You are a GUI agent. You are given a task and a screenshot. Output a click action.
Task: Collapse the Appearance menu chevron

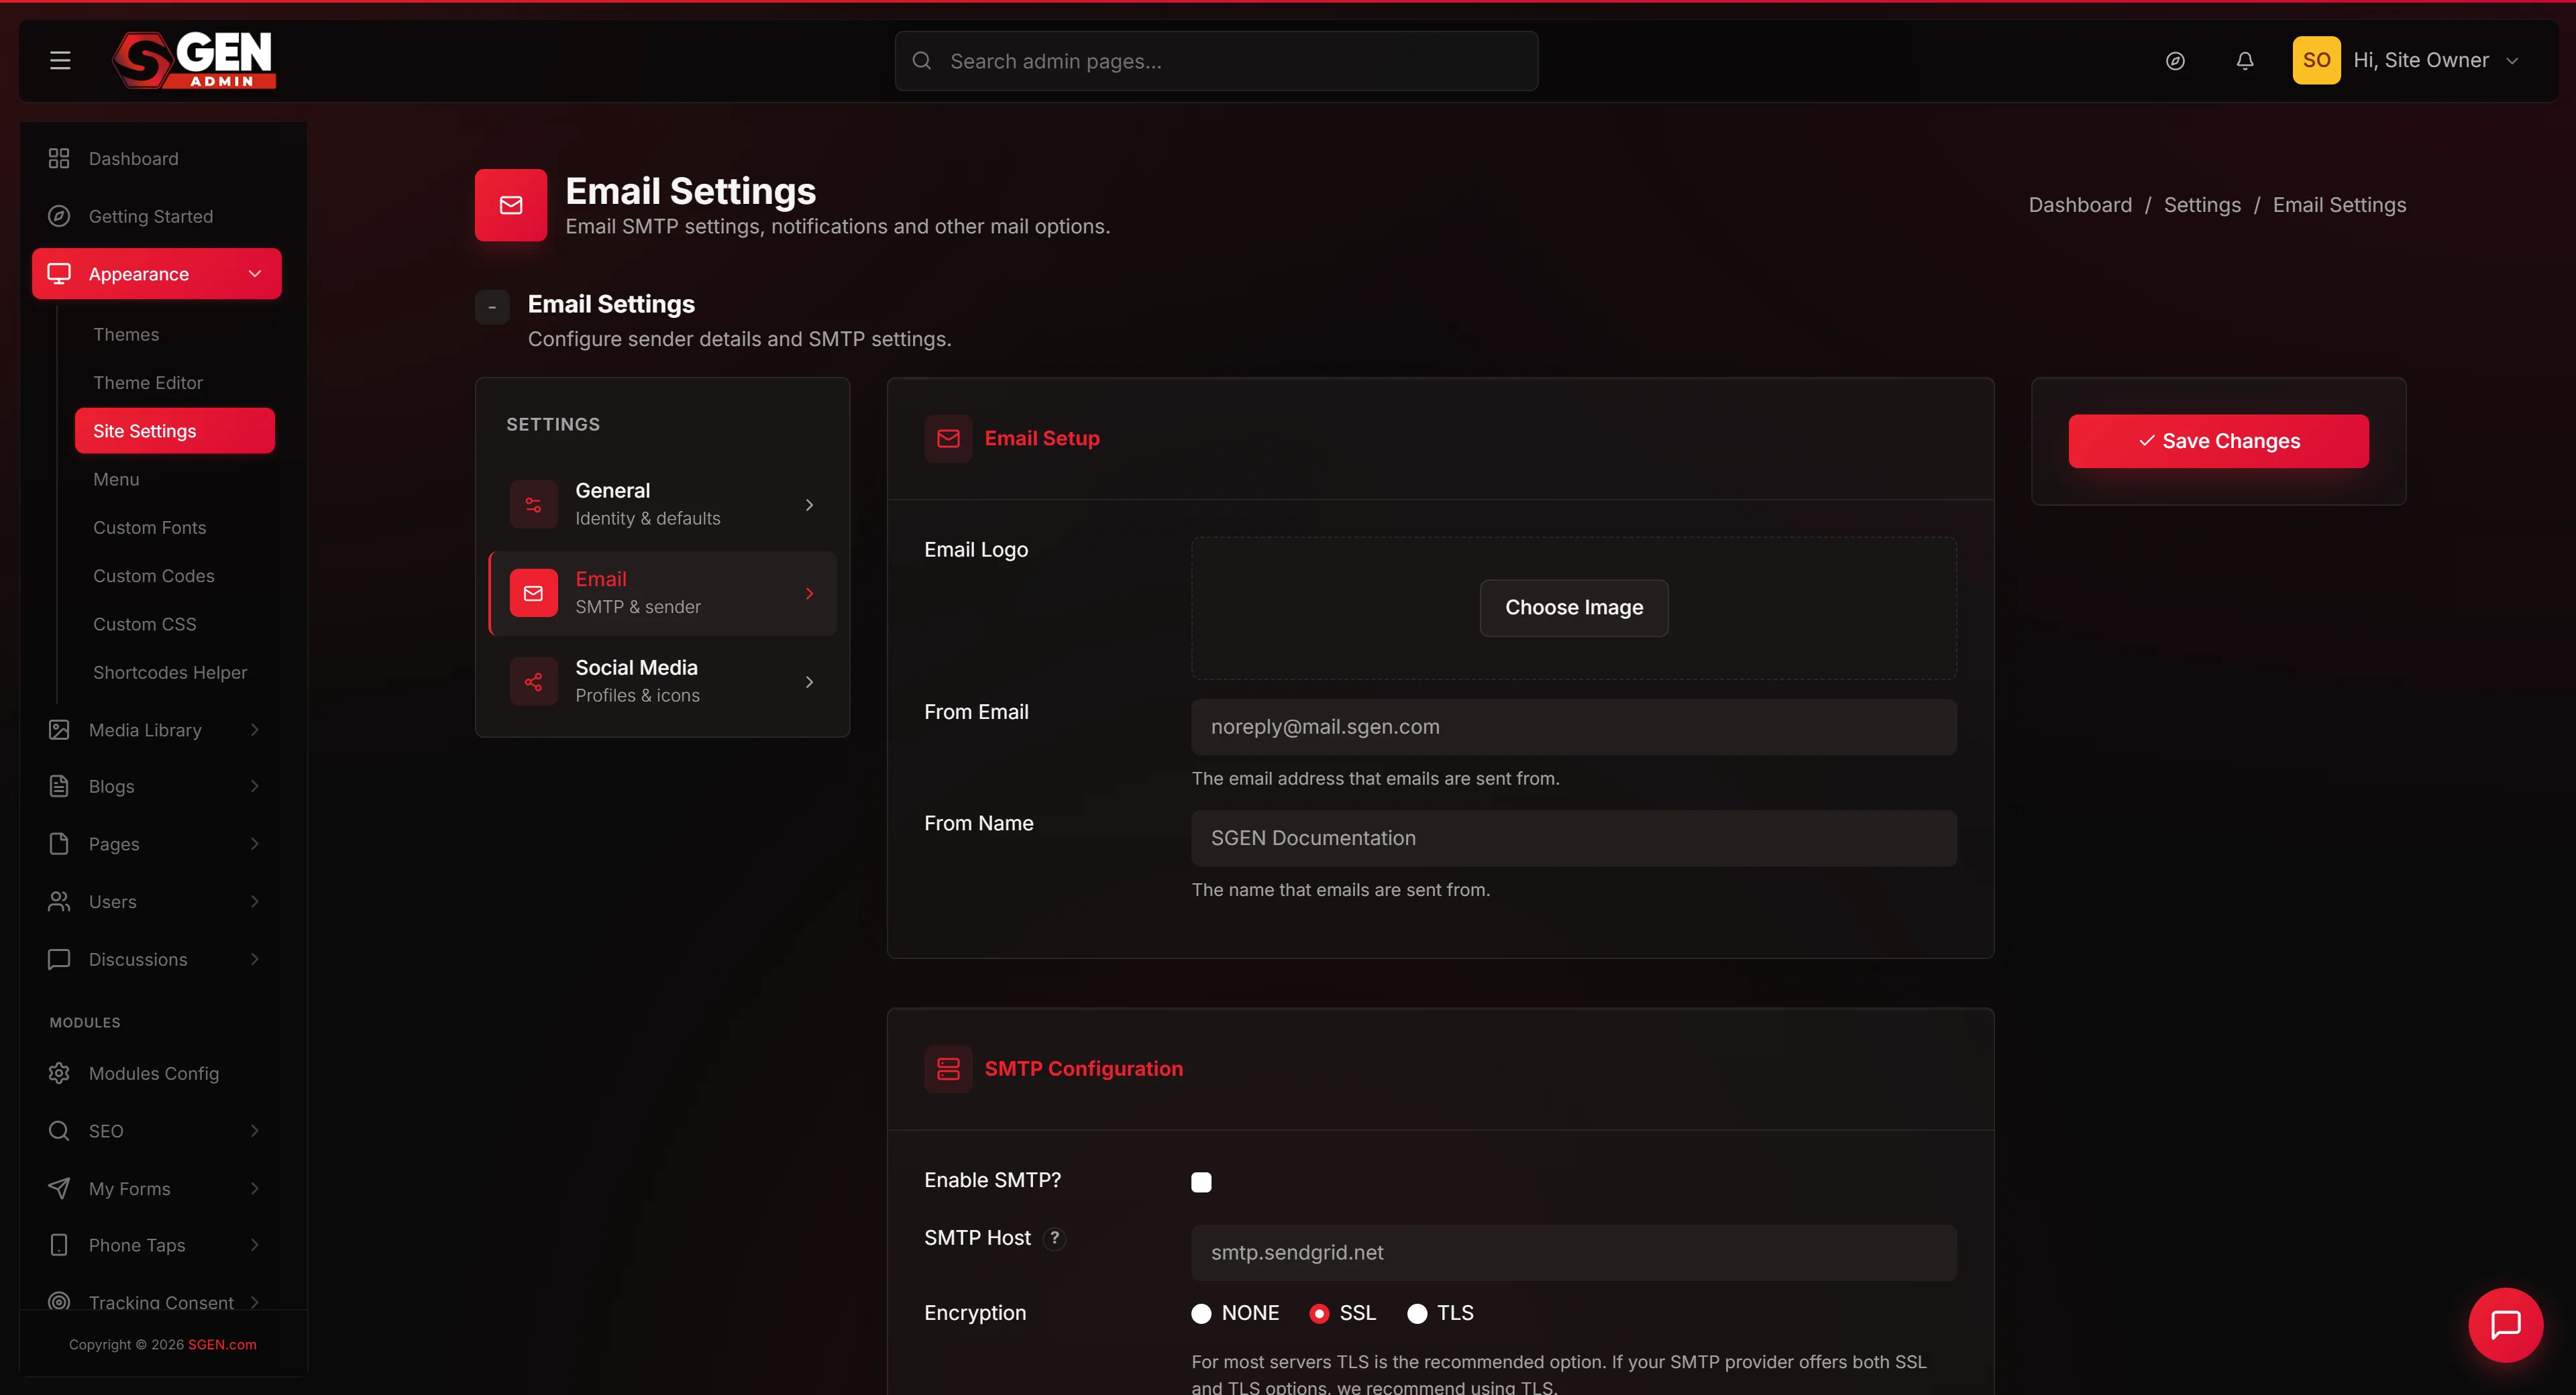pos(255,273)
